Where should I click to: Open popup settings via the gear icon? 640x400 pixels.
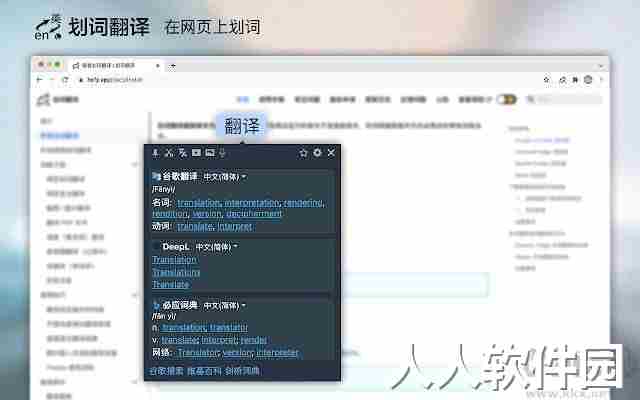coord(317,153)
